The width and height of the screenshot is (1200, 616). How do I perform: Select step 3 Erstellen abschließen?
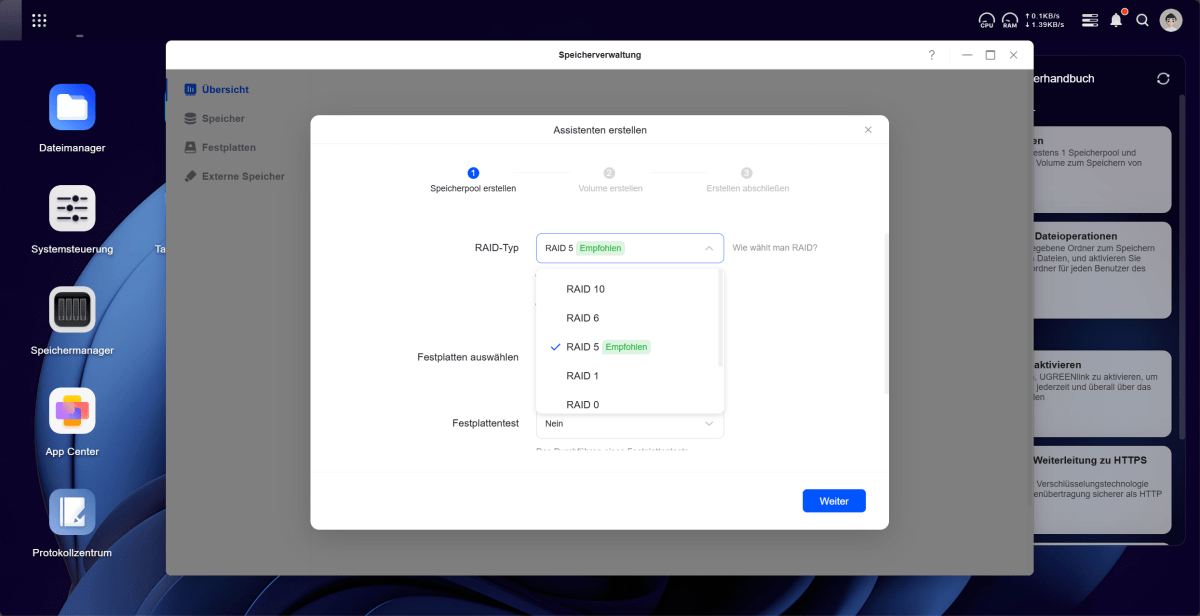(747, 180)
